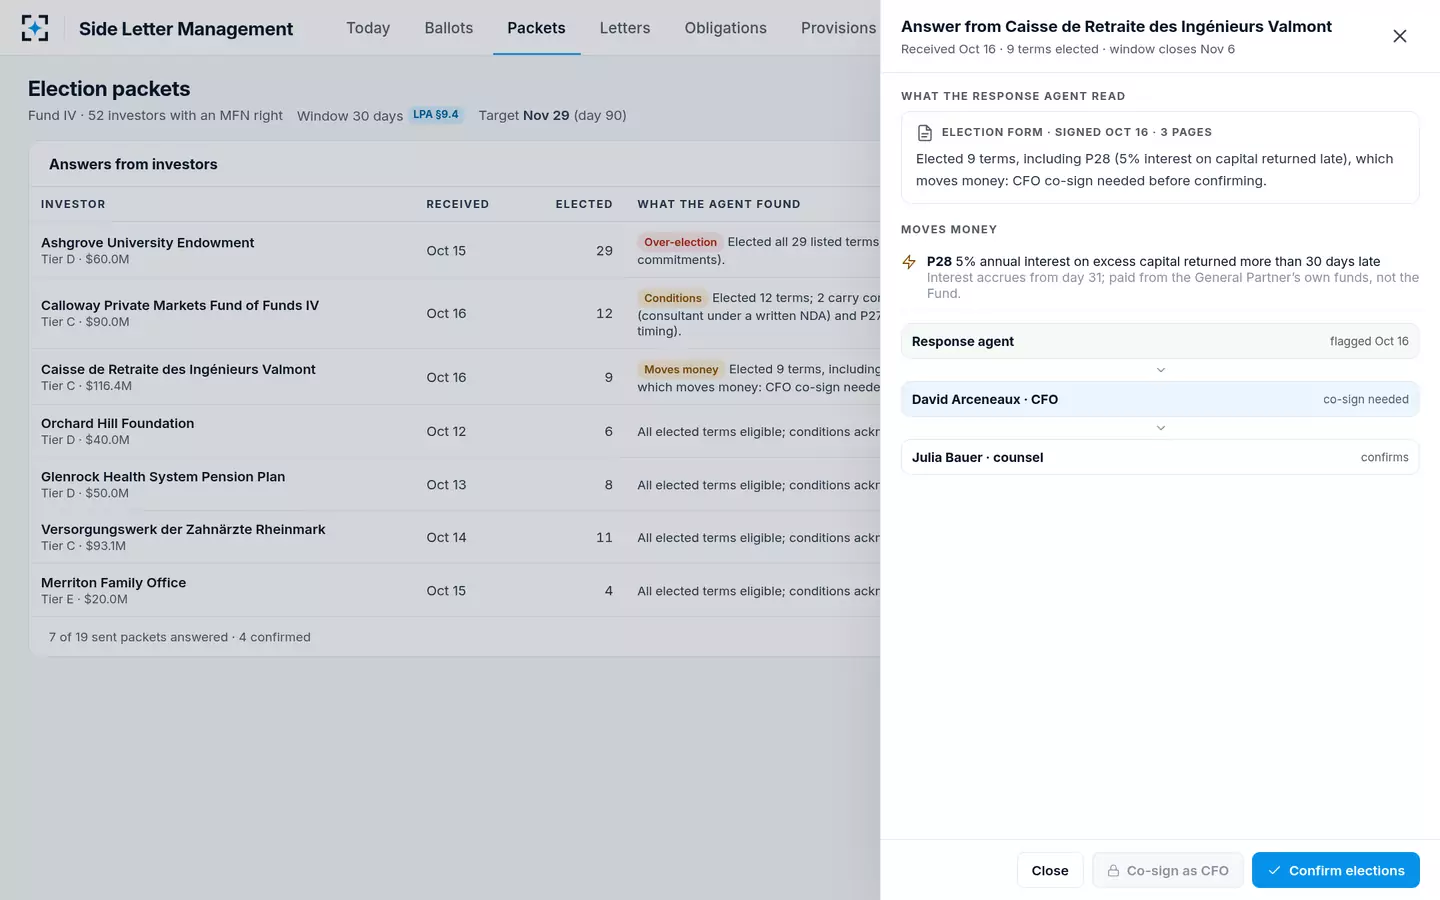Open the LPA §9.4 reference badge

436,114
